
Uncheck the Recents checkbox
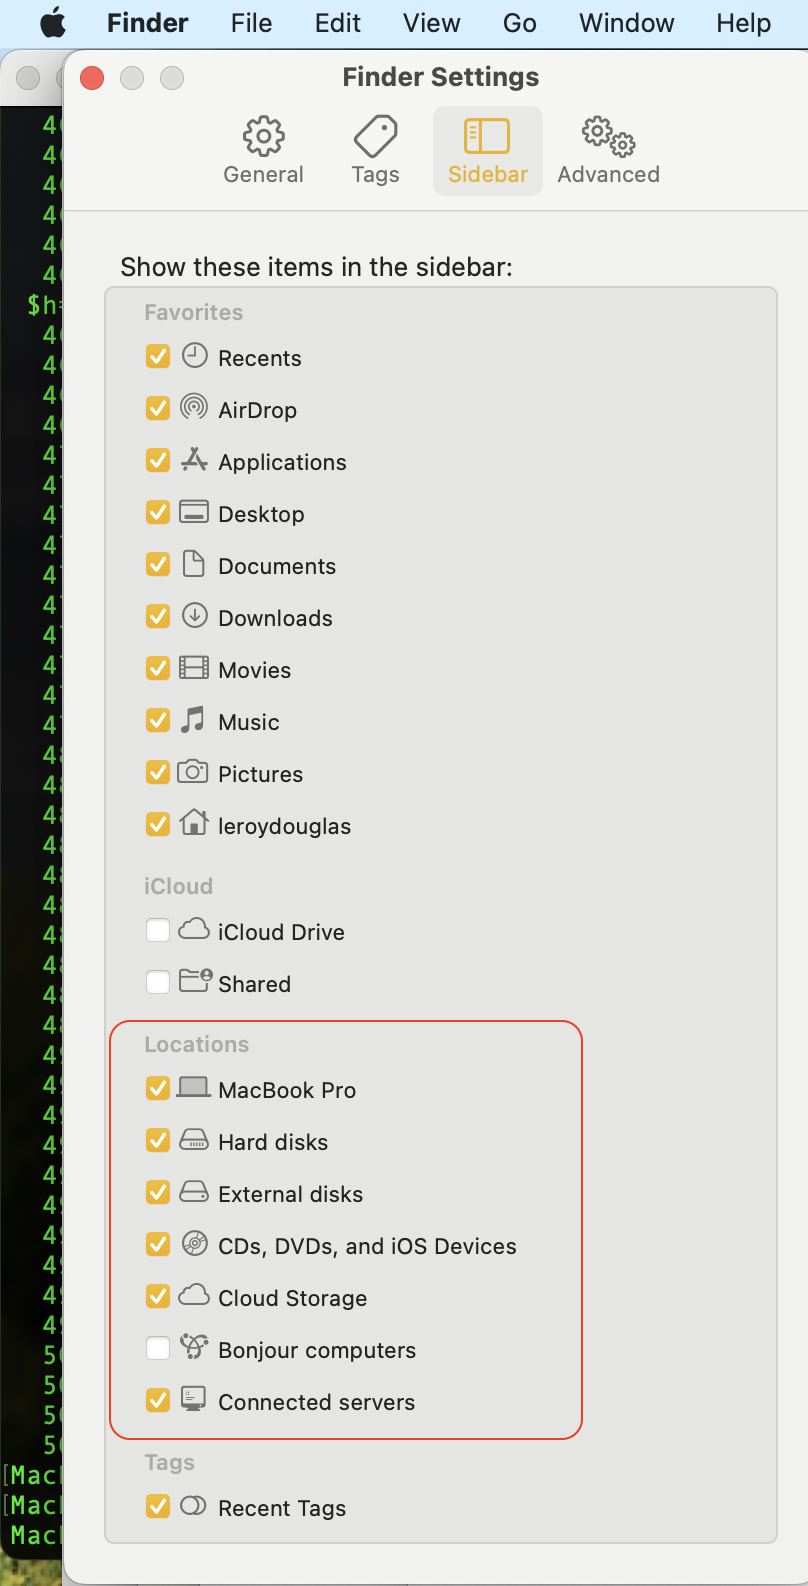[x=157, y=356]
